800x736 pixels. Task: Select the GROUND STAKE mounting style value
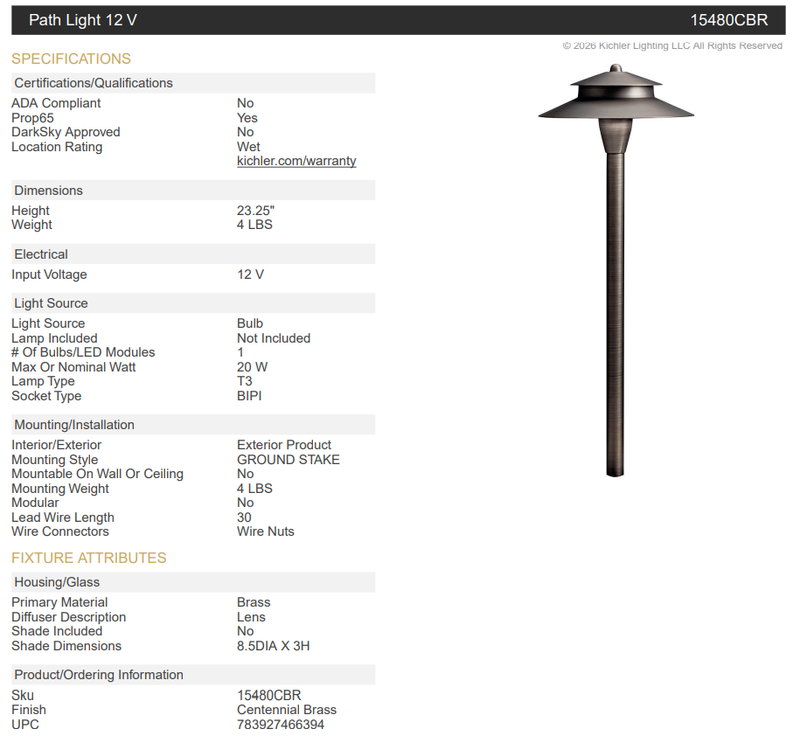tap(288, 460)
